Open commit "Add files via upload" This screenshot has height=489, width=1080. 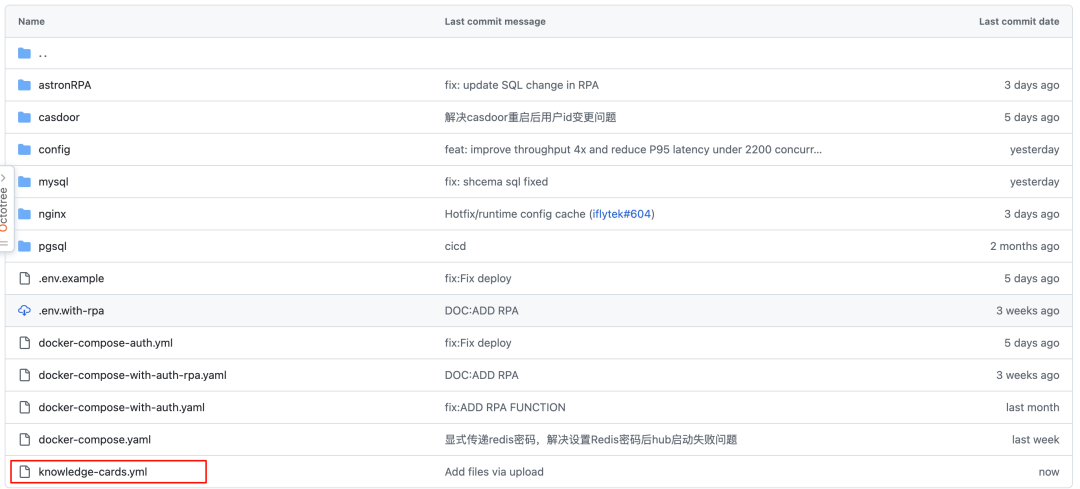(x=494, y=471)
